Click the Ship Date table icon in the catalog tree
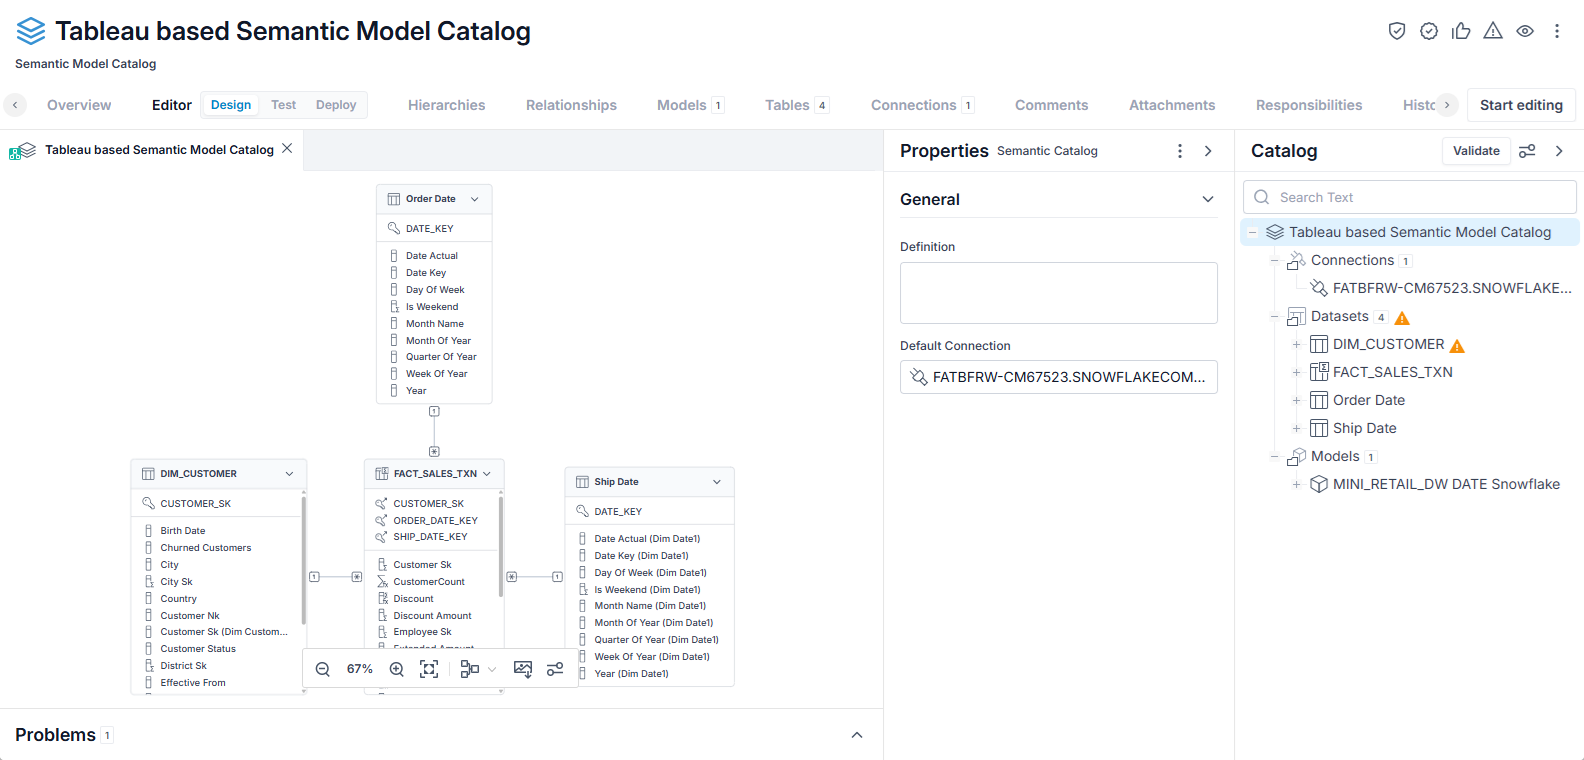The image size is (1584, 760). [1319, 428]
